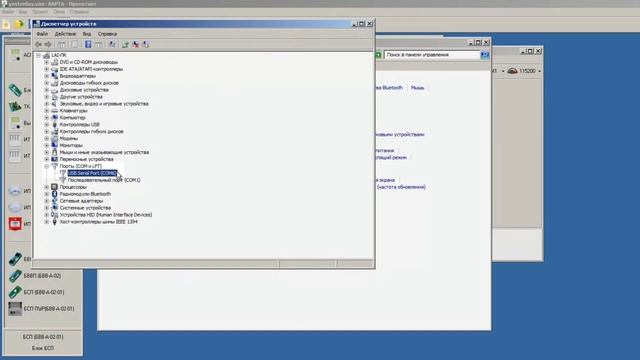
Task: Select Мыши и иные указывающие устройства
Action: coord(104,152)
